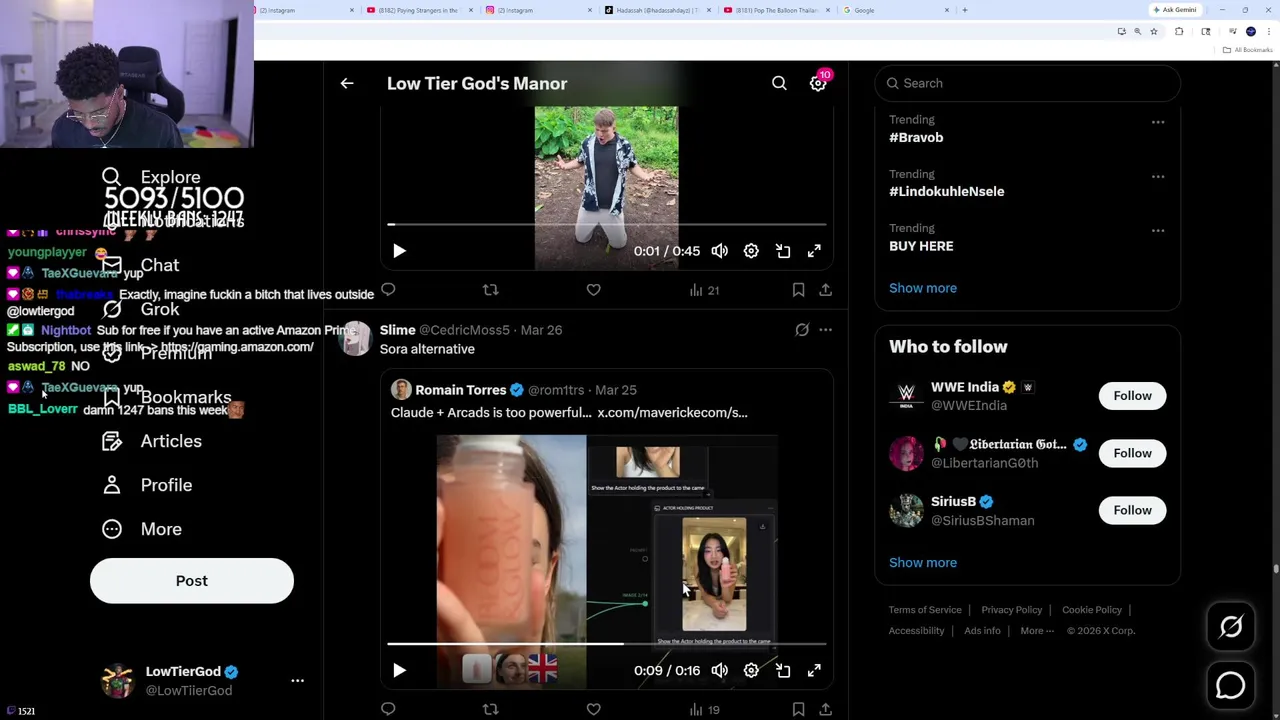Image resolution: width=1280 pixels, height=720 pixels.
Task: Mute the first video volume icon
Action: click(x=720, y=251)
